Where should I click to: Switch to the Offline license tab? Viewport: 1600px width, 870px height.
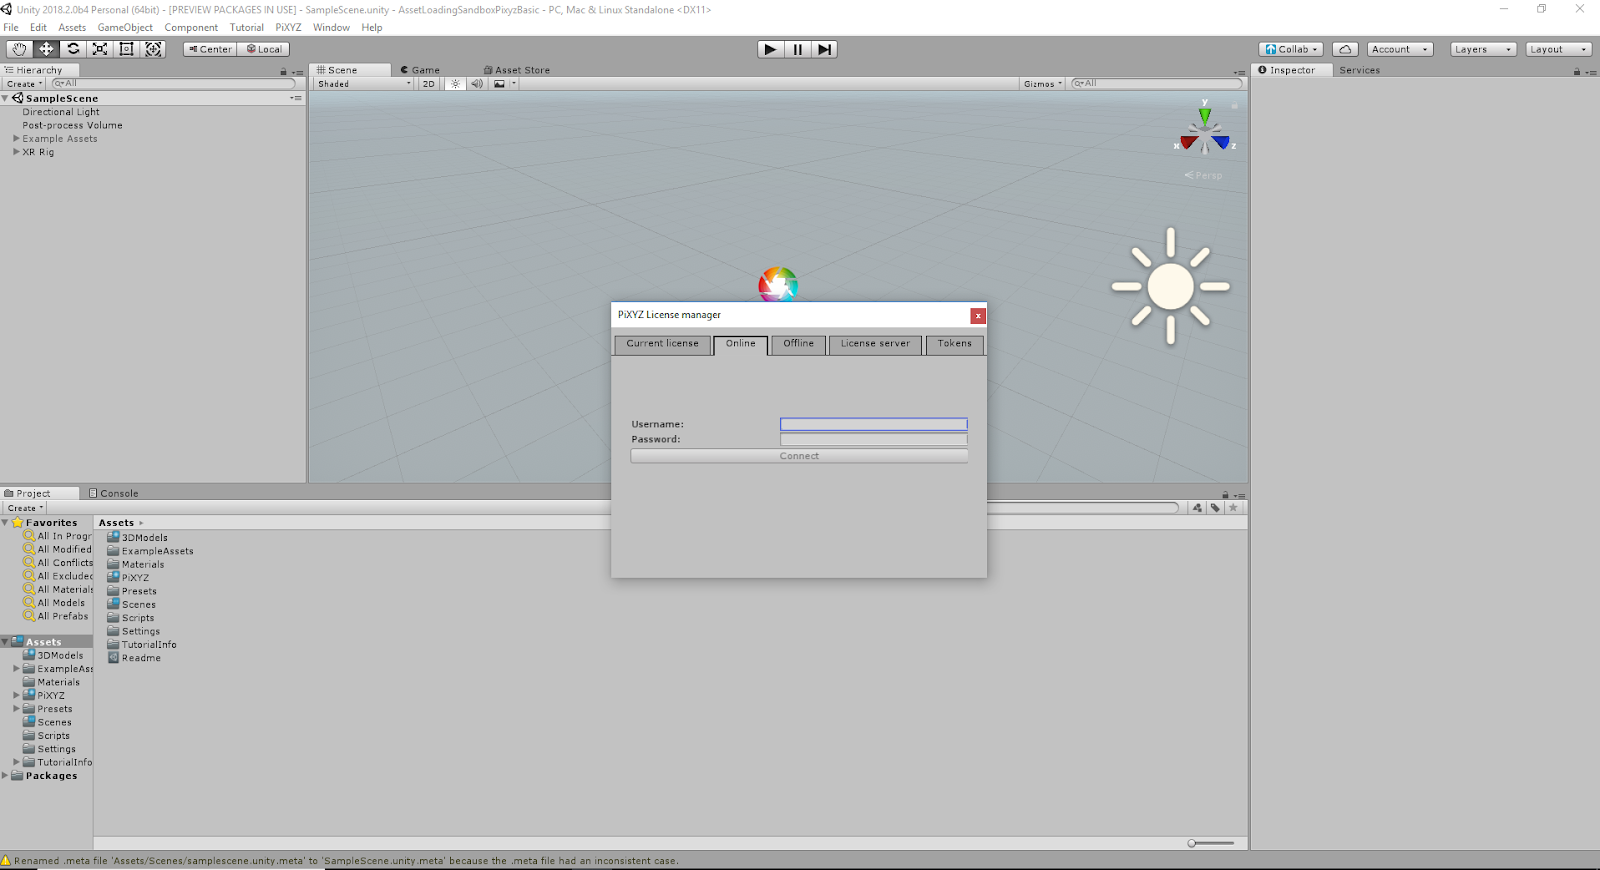click(x=798, y=344)
